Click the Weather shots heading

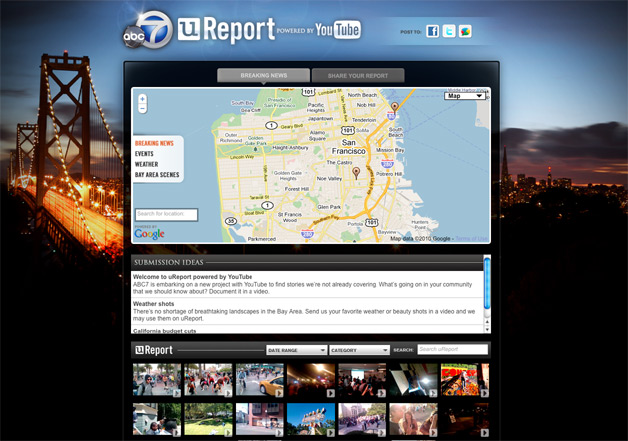[153, 304]
